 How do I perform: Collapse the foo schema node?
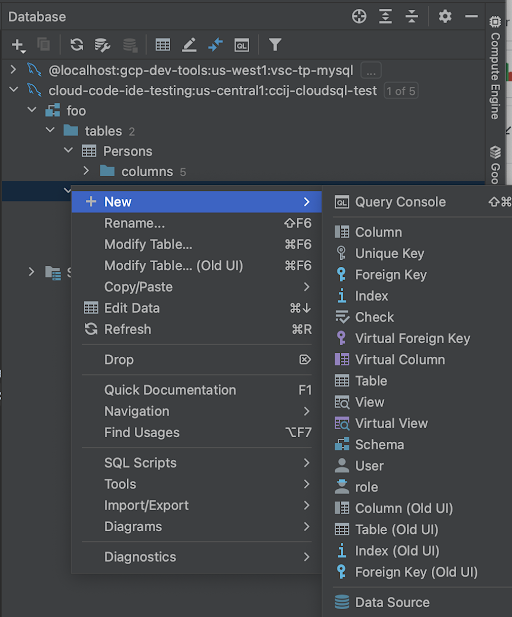click(x=32, y=110)
